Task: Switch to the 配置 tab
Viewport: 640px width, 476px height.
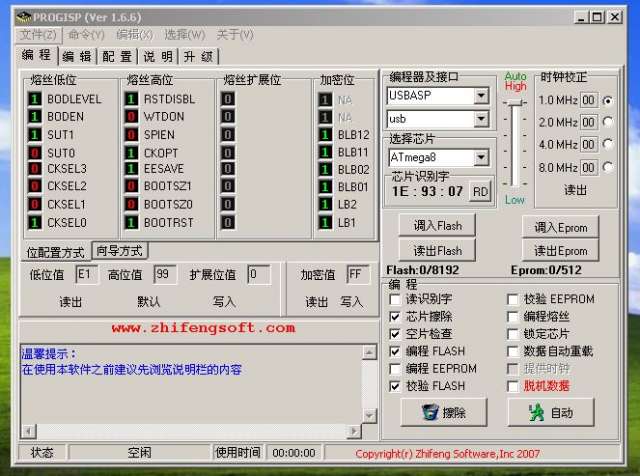Action: point(117,57)
